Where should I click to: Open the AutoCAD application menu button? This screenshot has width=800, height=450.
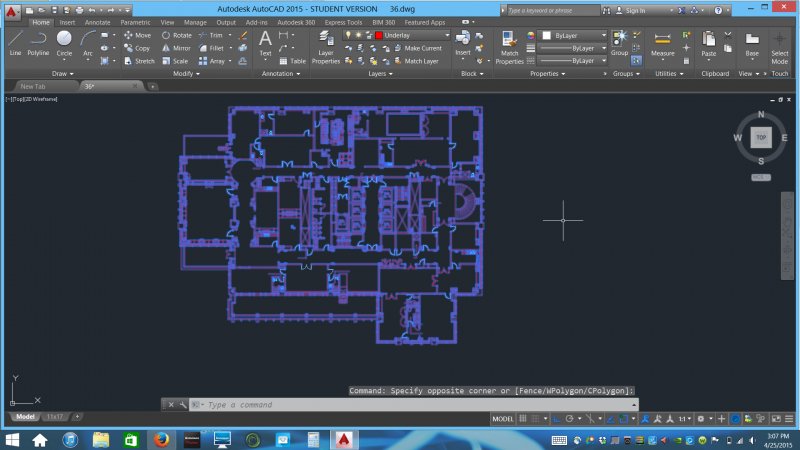(11, 11)
